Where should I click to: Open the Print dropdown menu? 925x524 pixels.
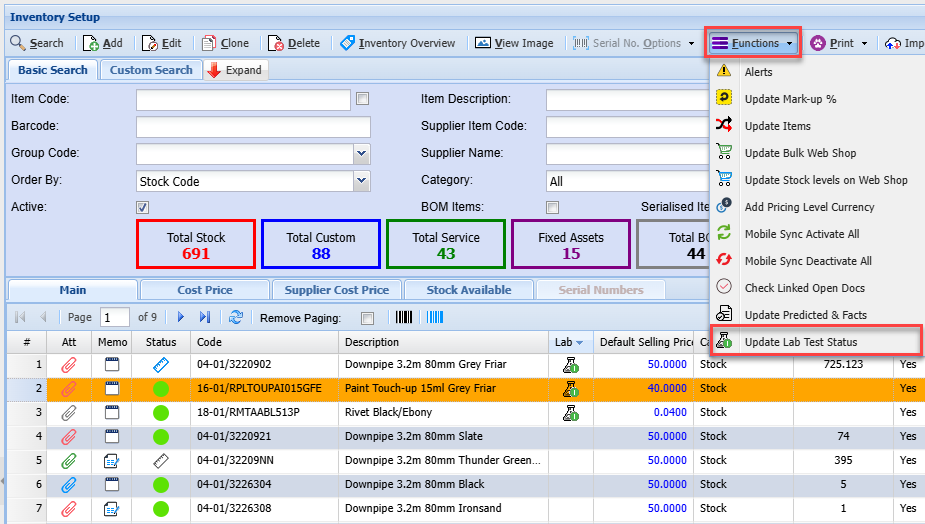coord(863,43)
